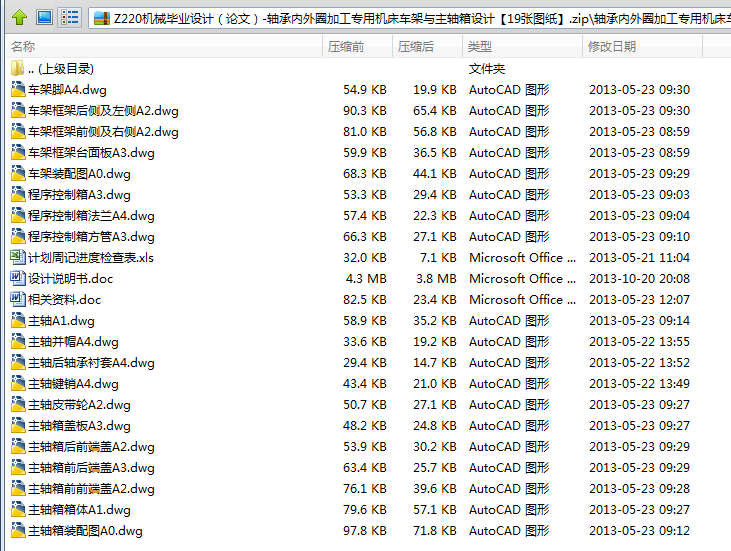Click the dwg icon of 主轴箱前前端盖A2.dwg
Viewport: 731px width, 551px height.
(x=18, y=488)
